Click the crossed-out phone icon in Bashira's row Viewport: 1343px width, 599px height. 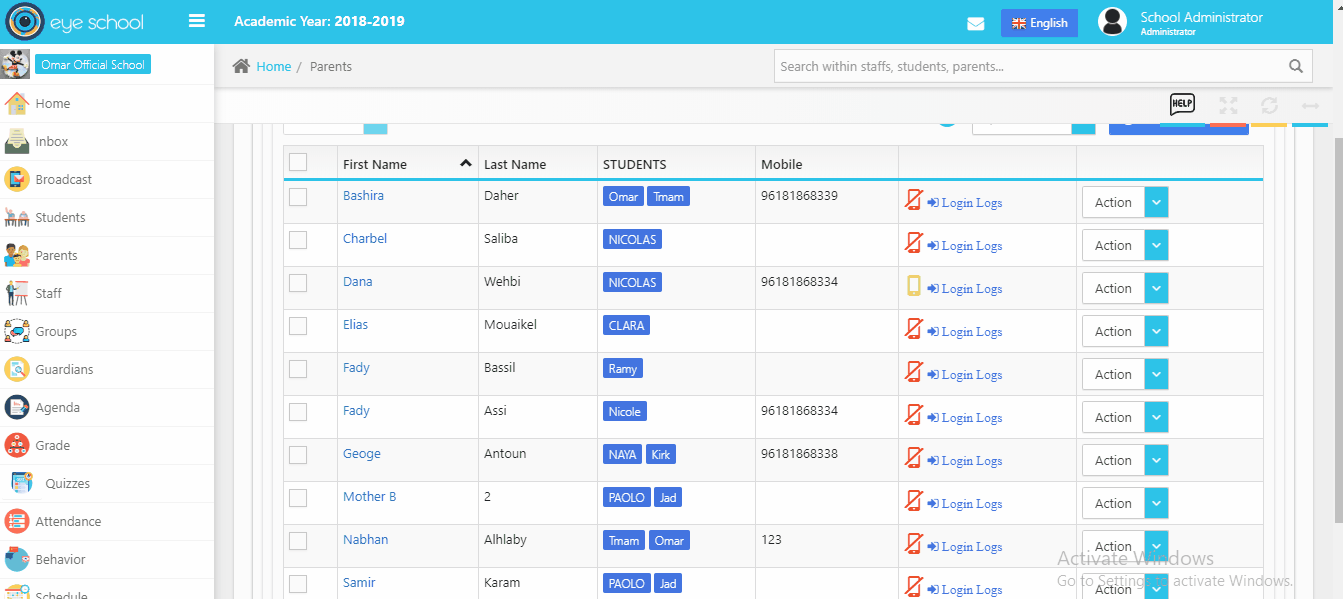tap(913, 200)
